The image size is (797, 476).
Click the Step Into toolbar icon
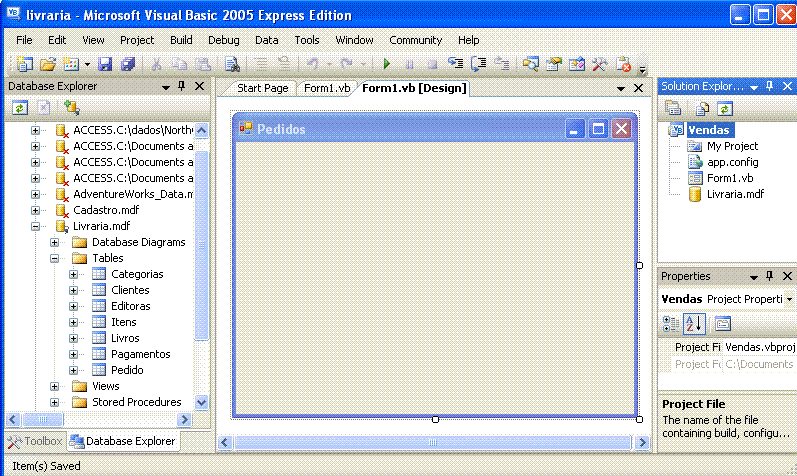pos(455,64)
